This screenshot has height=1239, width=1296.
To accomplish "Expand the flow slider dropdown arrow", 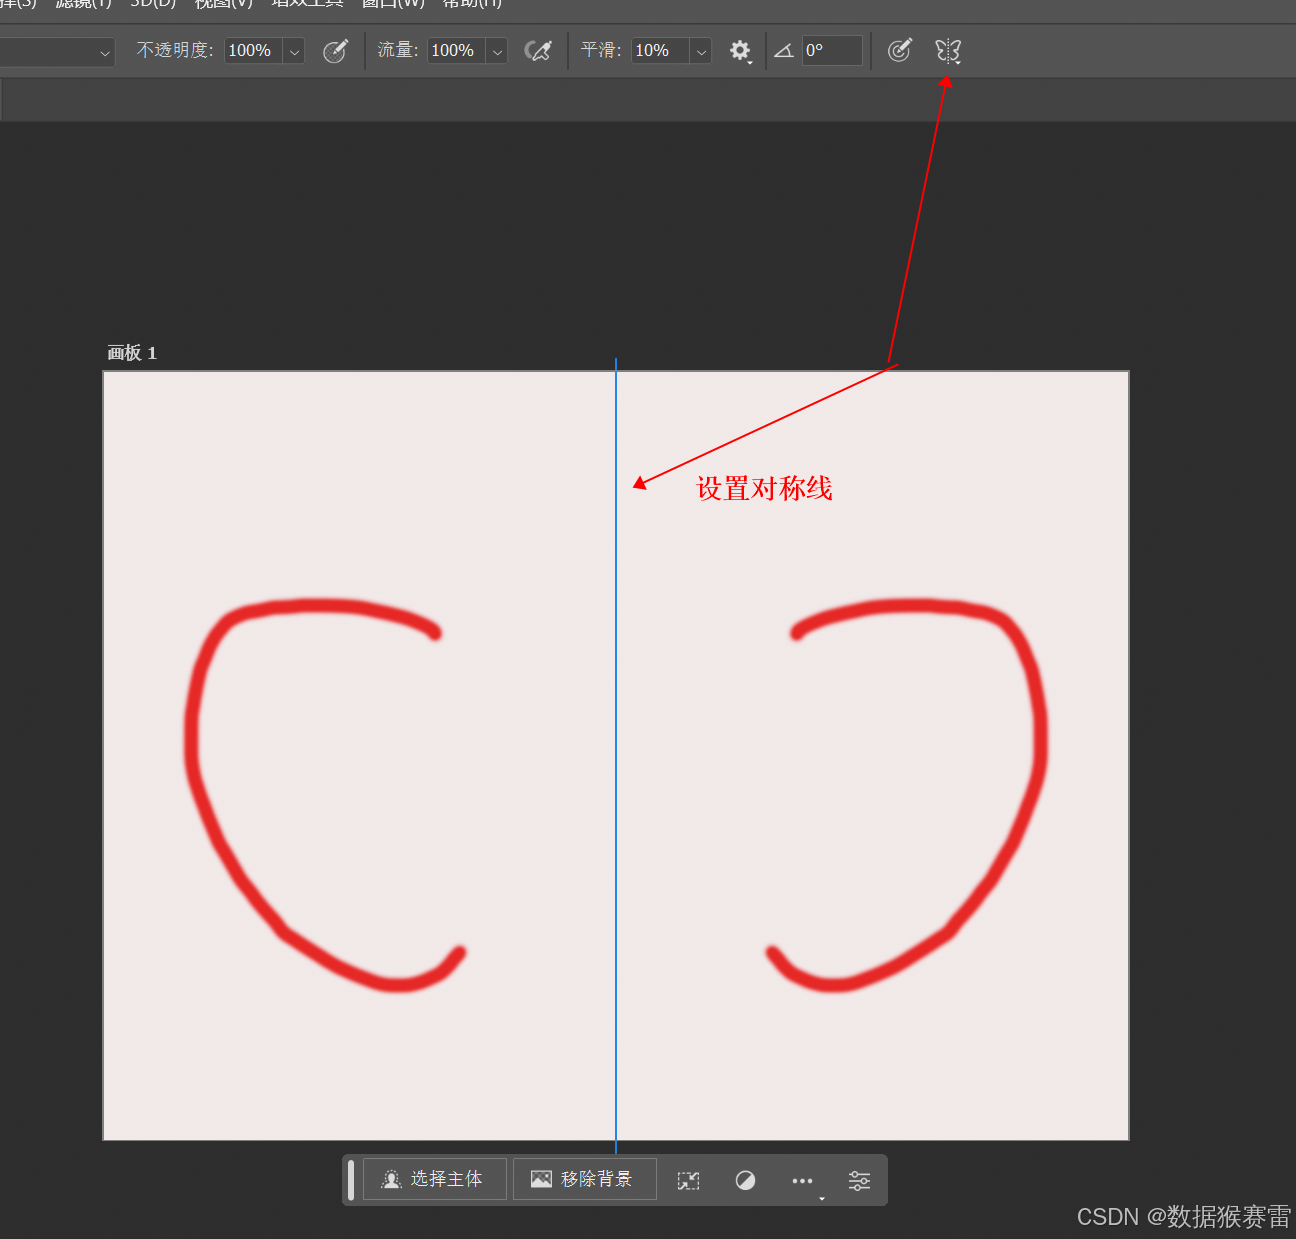I will [x=497, y=51].
